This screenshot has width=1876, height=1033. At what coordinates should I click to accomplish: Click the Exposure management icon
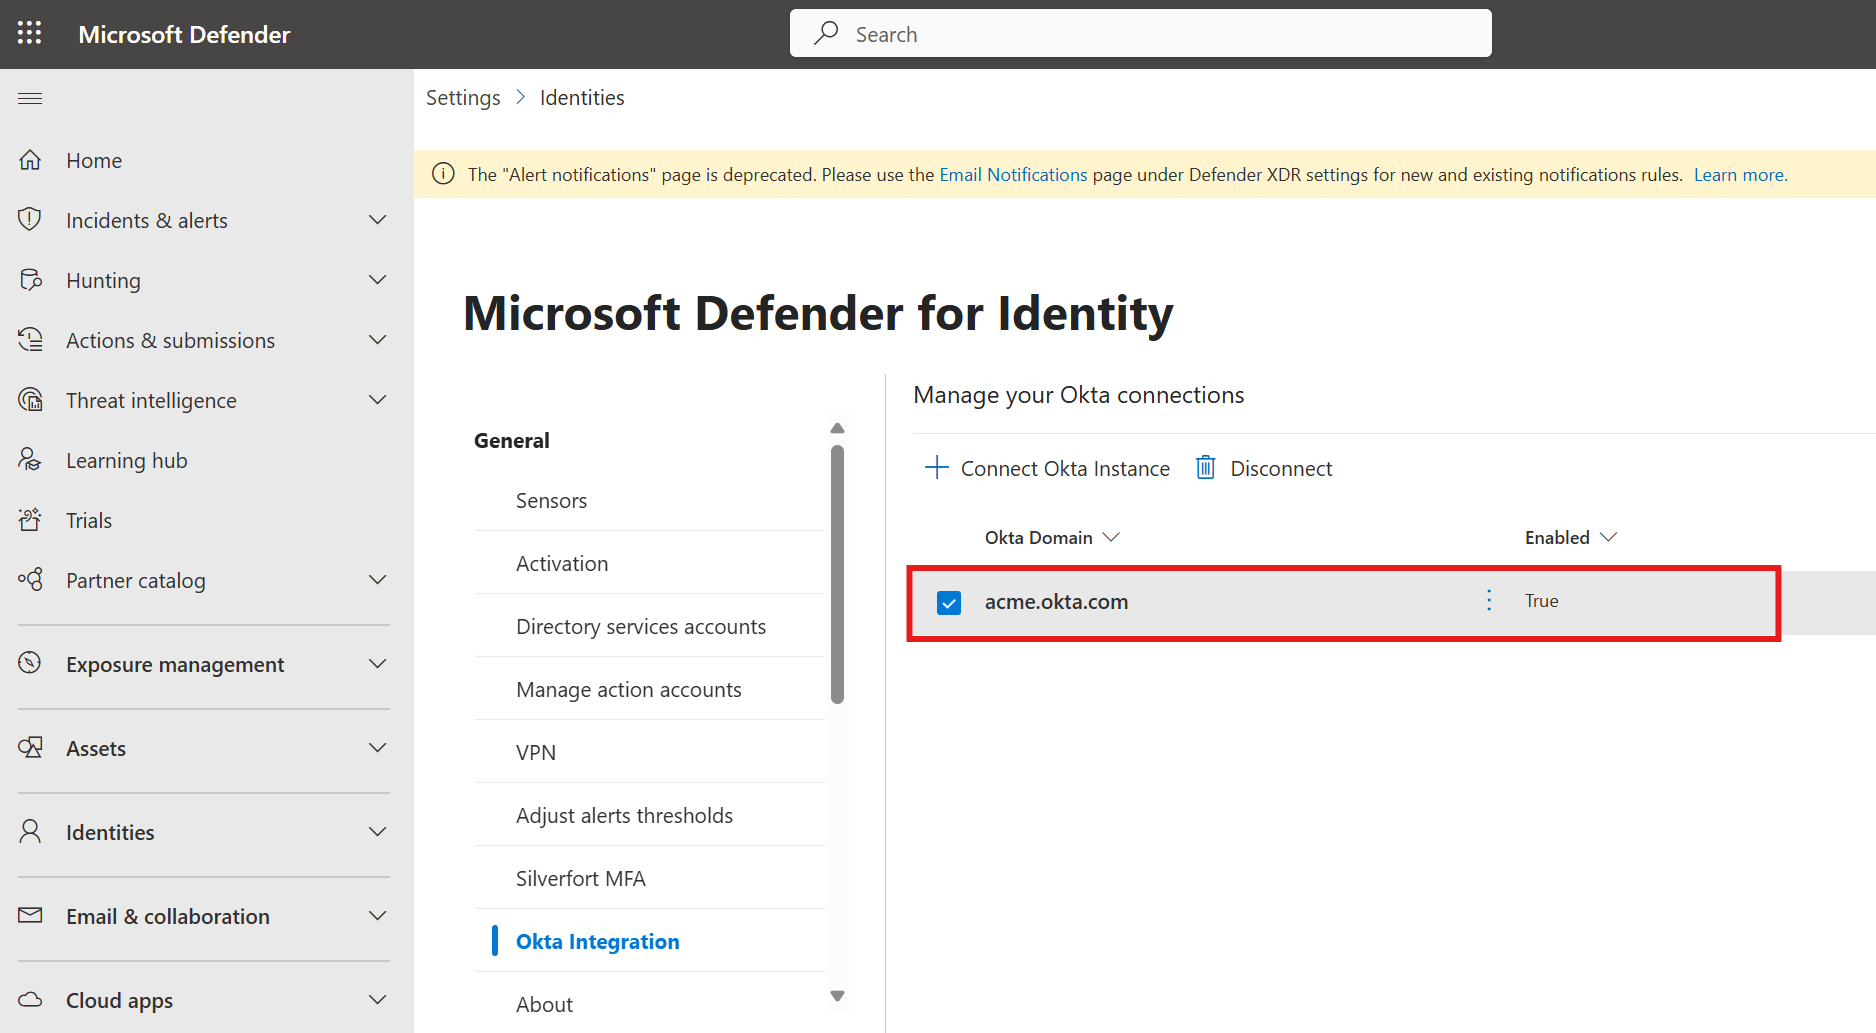point(30,663)
